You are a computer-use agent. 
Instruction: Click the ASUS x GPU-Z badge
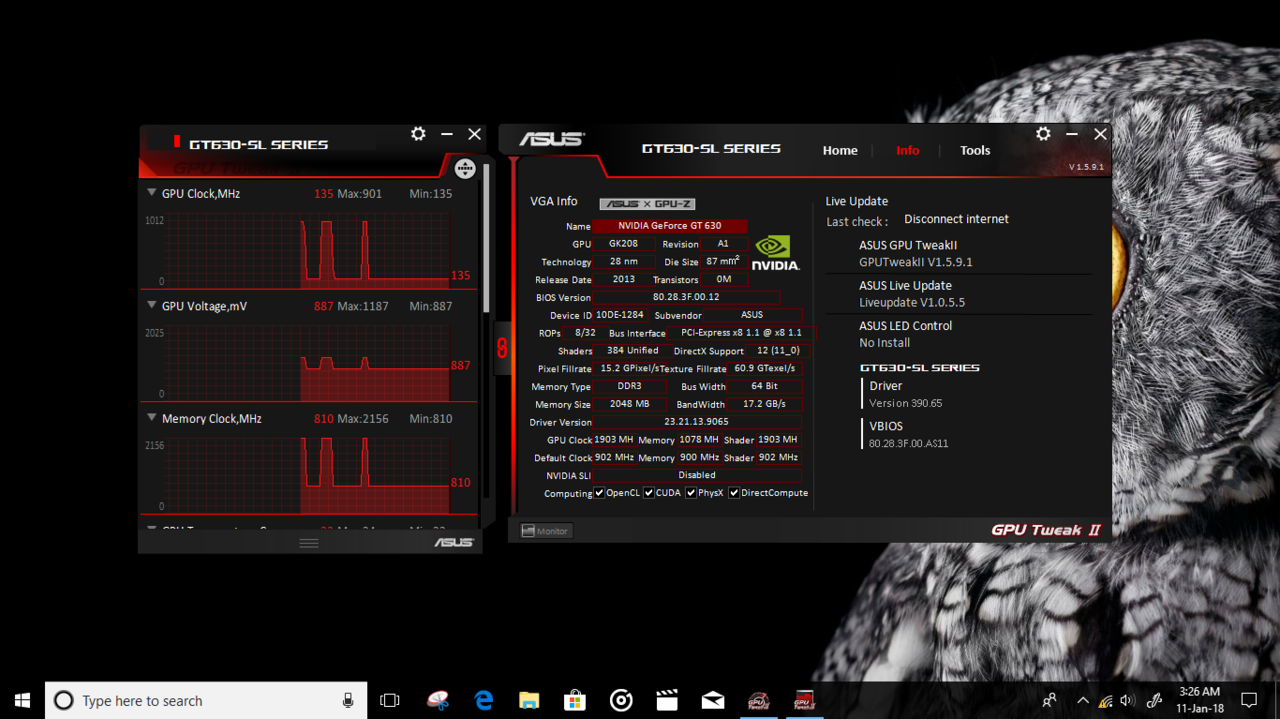tap(647, 204)
